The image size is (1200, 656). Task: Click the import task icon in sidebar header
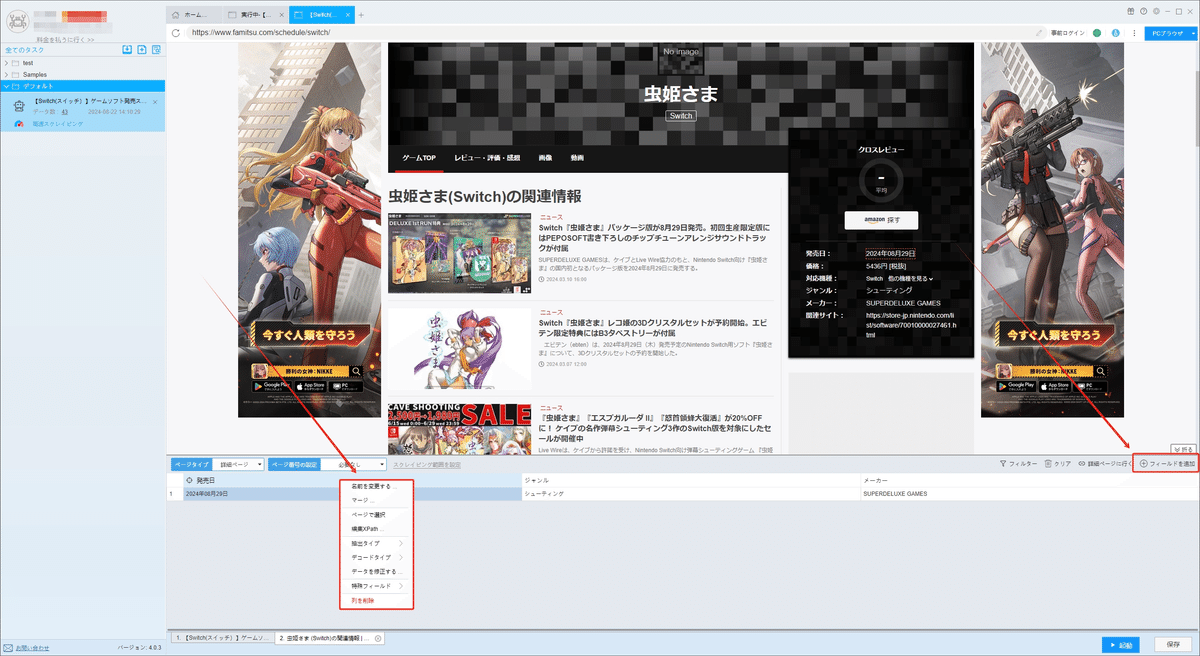127,49
